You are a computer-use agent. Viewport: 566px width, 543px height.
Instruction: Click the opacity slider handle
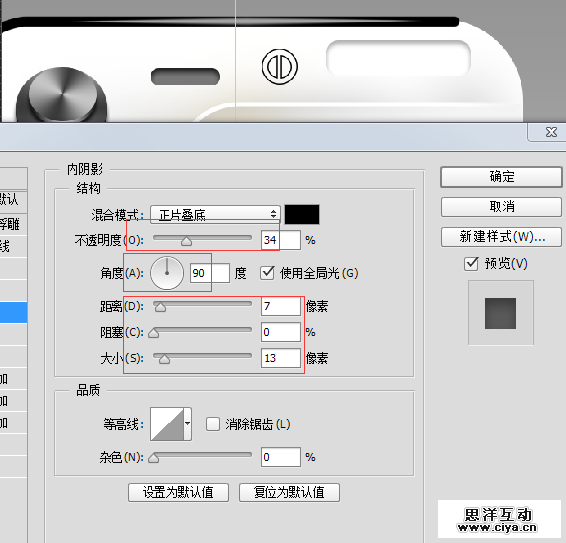point(187,241)
